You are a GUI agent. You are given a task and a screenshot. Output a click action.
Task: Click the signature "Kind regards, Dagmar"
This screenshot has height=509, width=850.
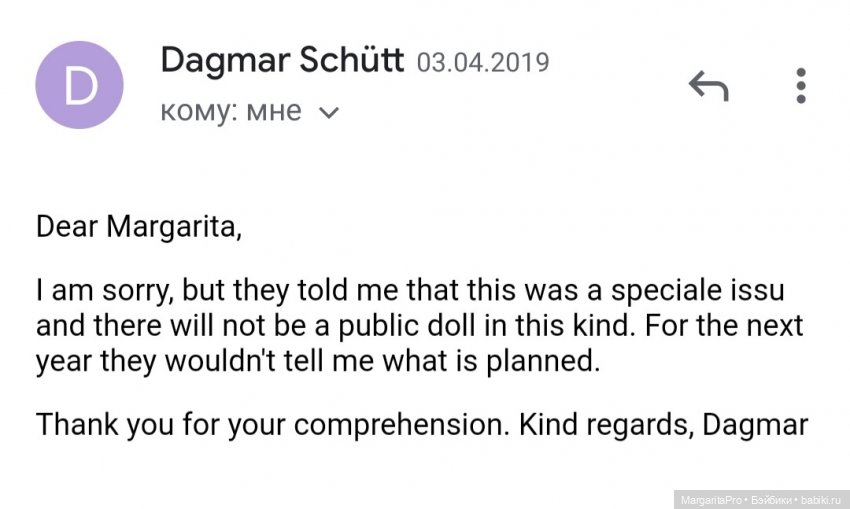click(x=663, y=424)
